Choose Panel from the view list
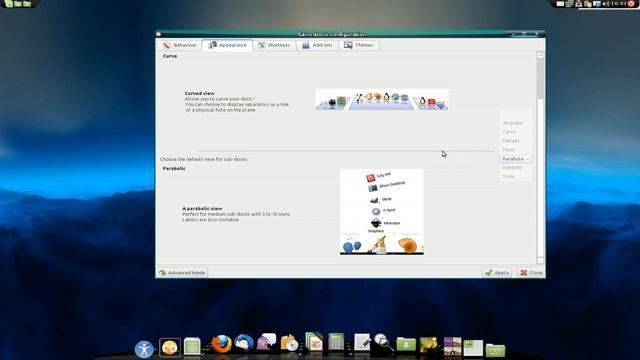The image size is (640, 360). pos(509,150)
